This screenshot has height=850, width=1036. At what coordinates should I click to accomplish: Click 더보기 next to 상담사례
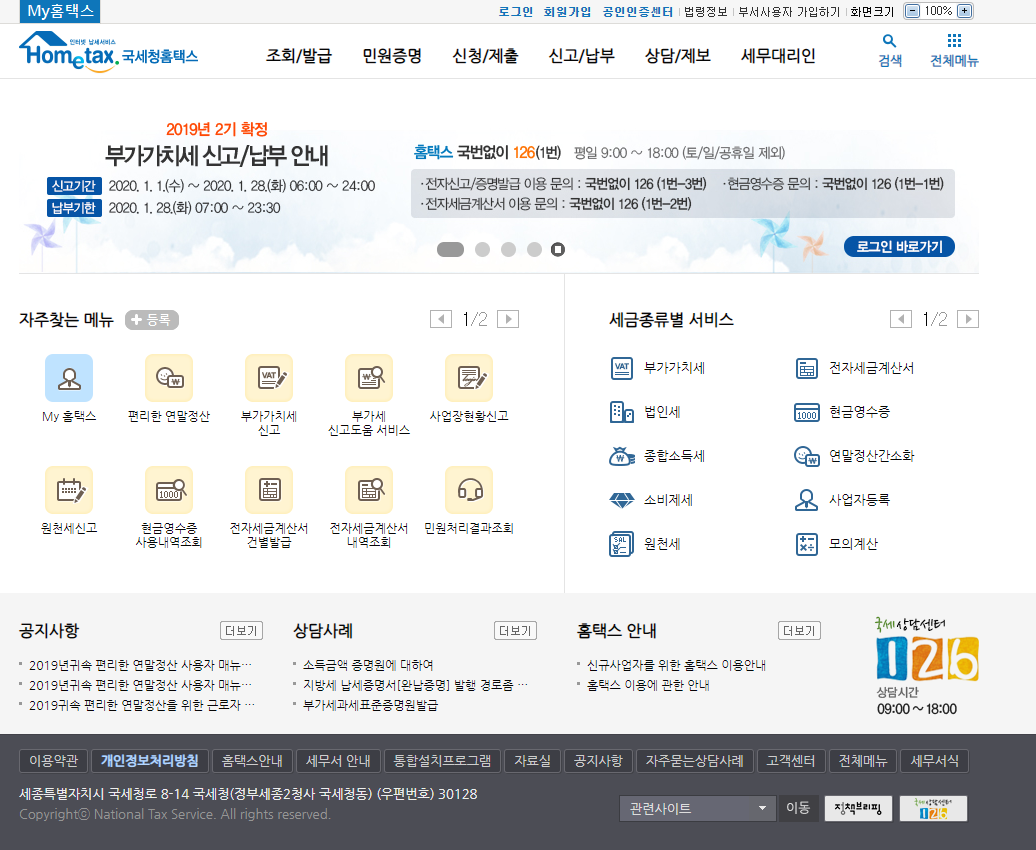(515, 631)
